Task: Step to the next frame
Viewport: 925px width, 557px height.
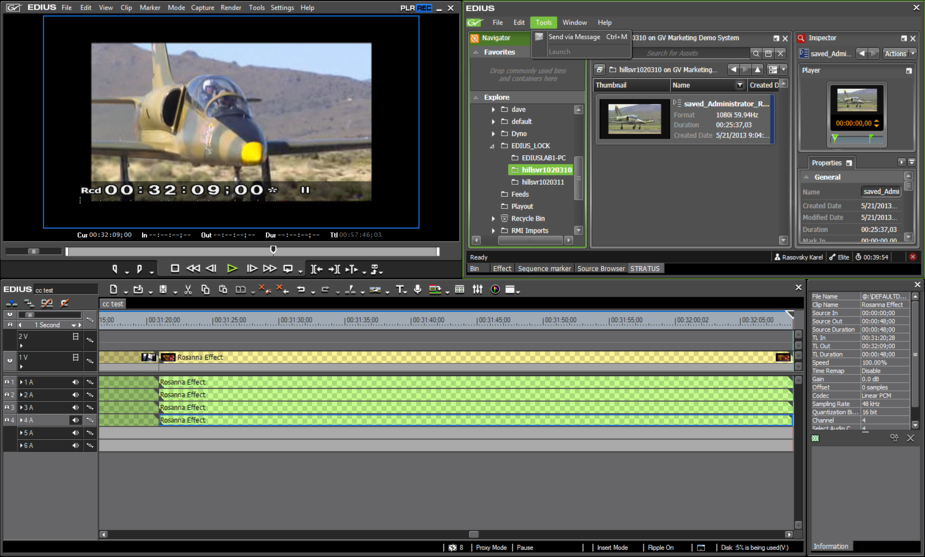Action: pos(251,268)
